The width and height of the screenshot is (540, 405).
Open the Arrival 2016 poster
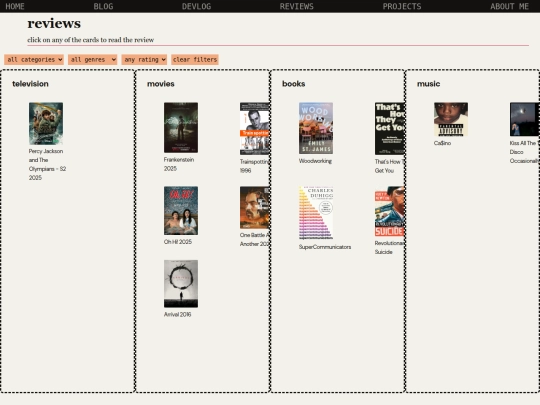click(x=181, y=284)
